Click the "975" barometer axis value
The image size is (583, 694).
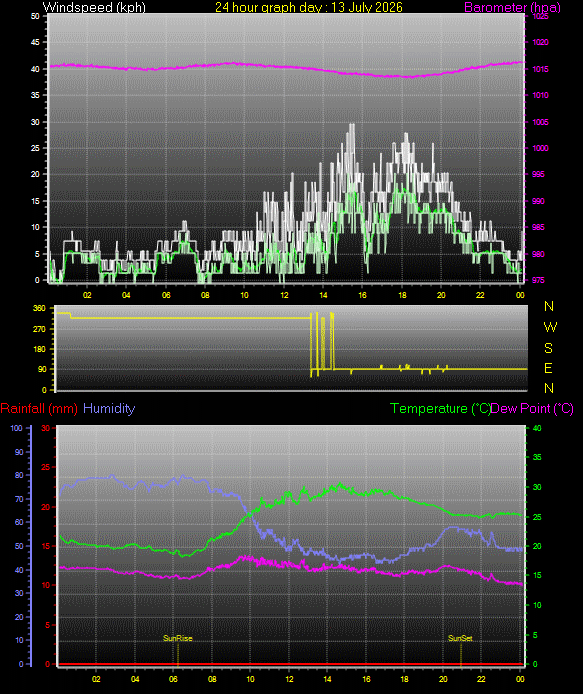pyautogui.click(x=538, y=280)
